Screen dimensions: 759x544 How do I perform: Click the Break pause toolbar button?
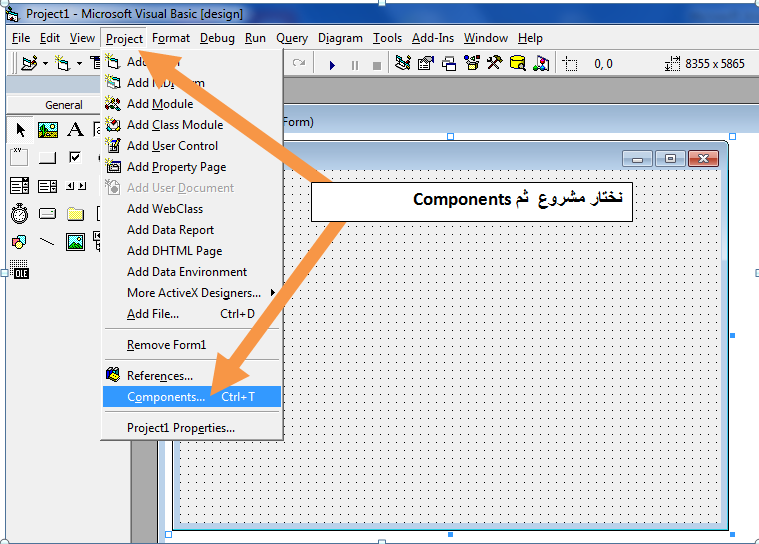coord(355,65)
